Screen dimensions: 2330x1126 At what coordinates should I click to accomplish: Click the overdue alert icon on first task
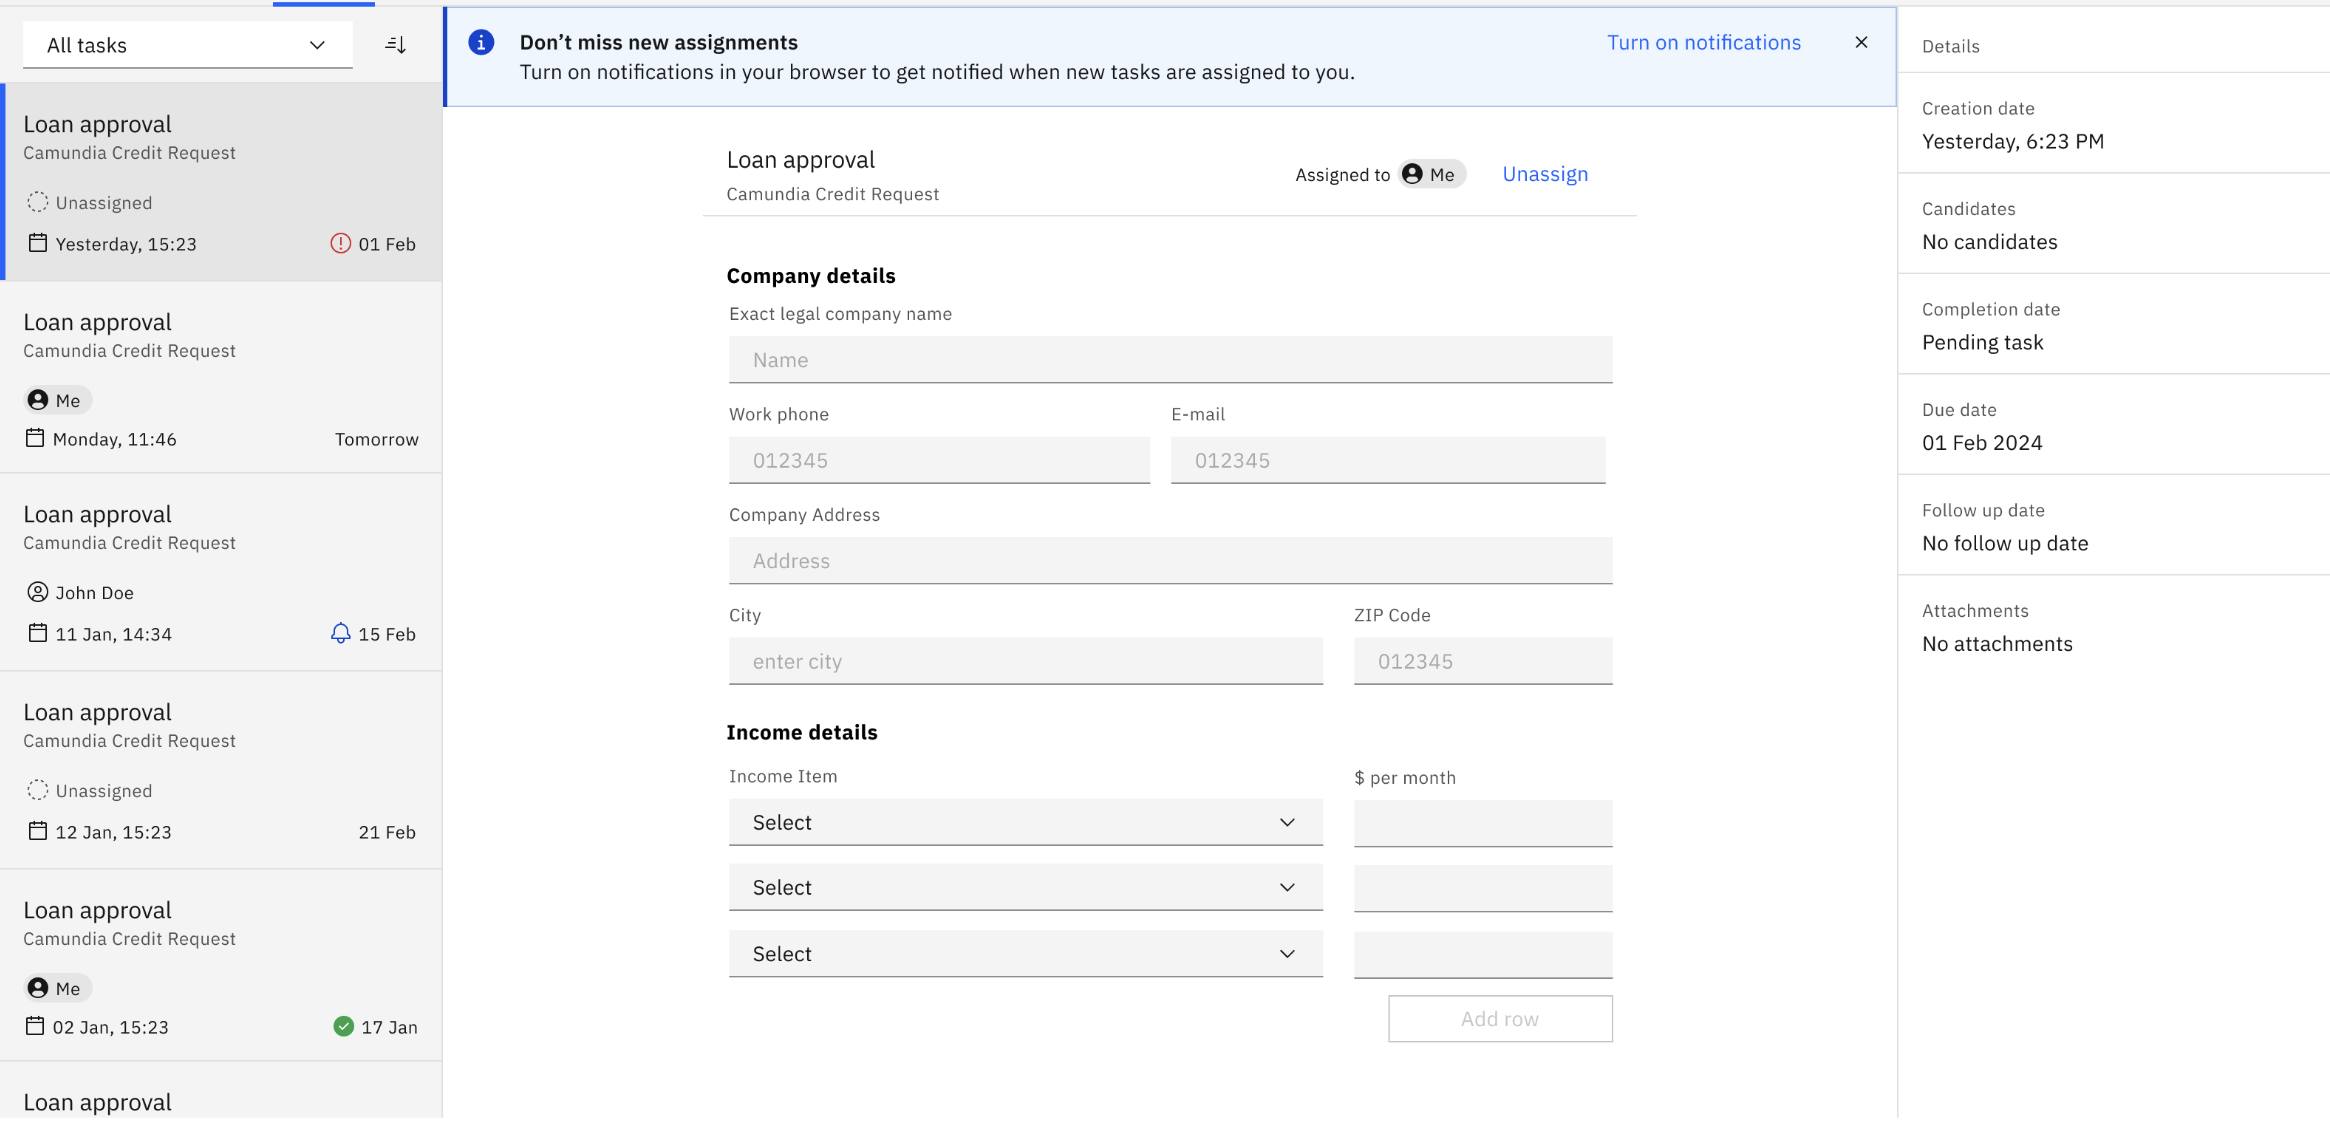pos(339,241)
